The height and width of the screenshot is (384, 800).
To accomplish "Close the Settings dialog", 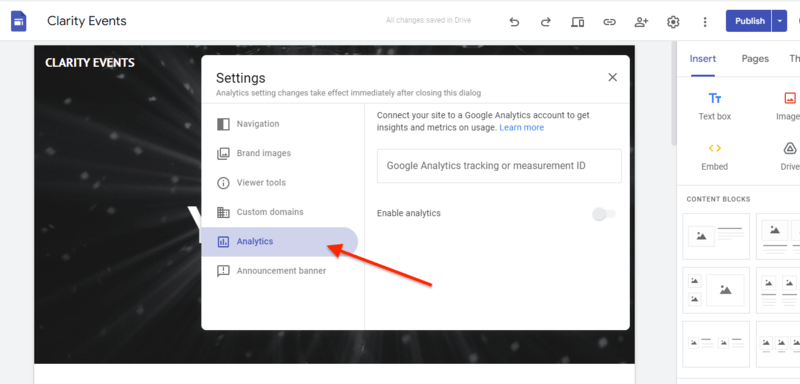I will pos(613,77).
